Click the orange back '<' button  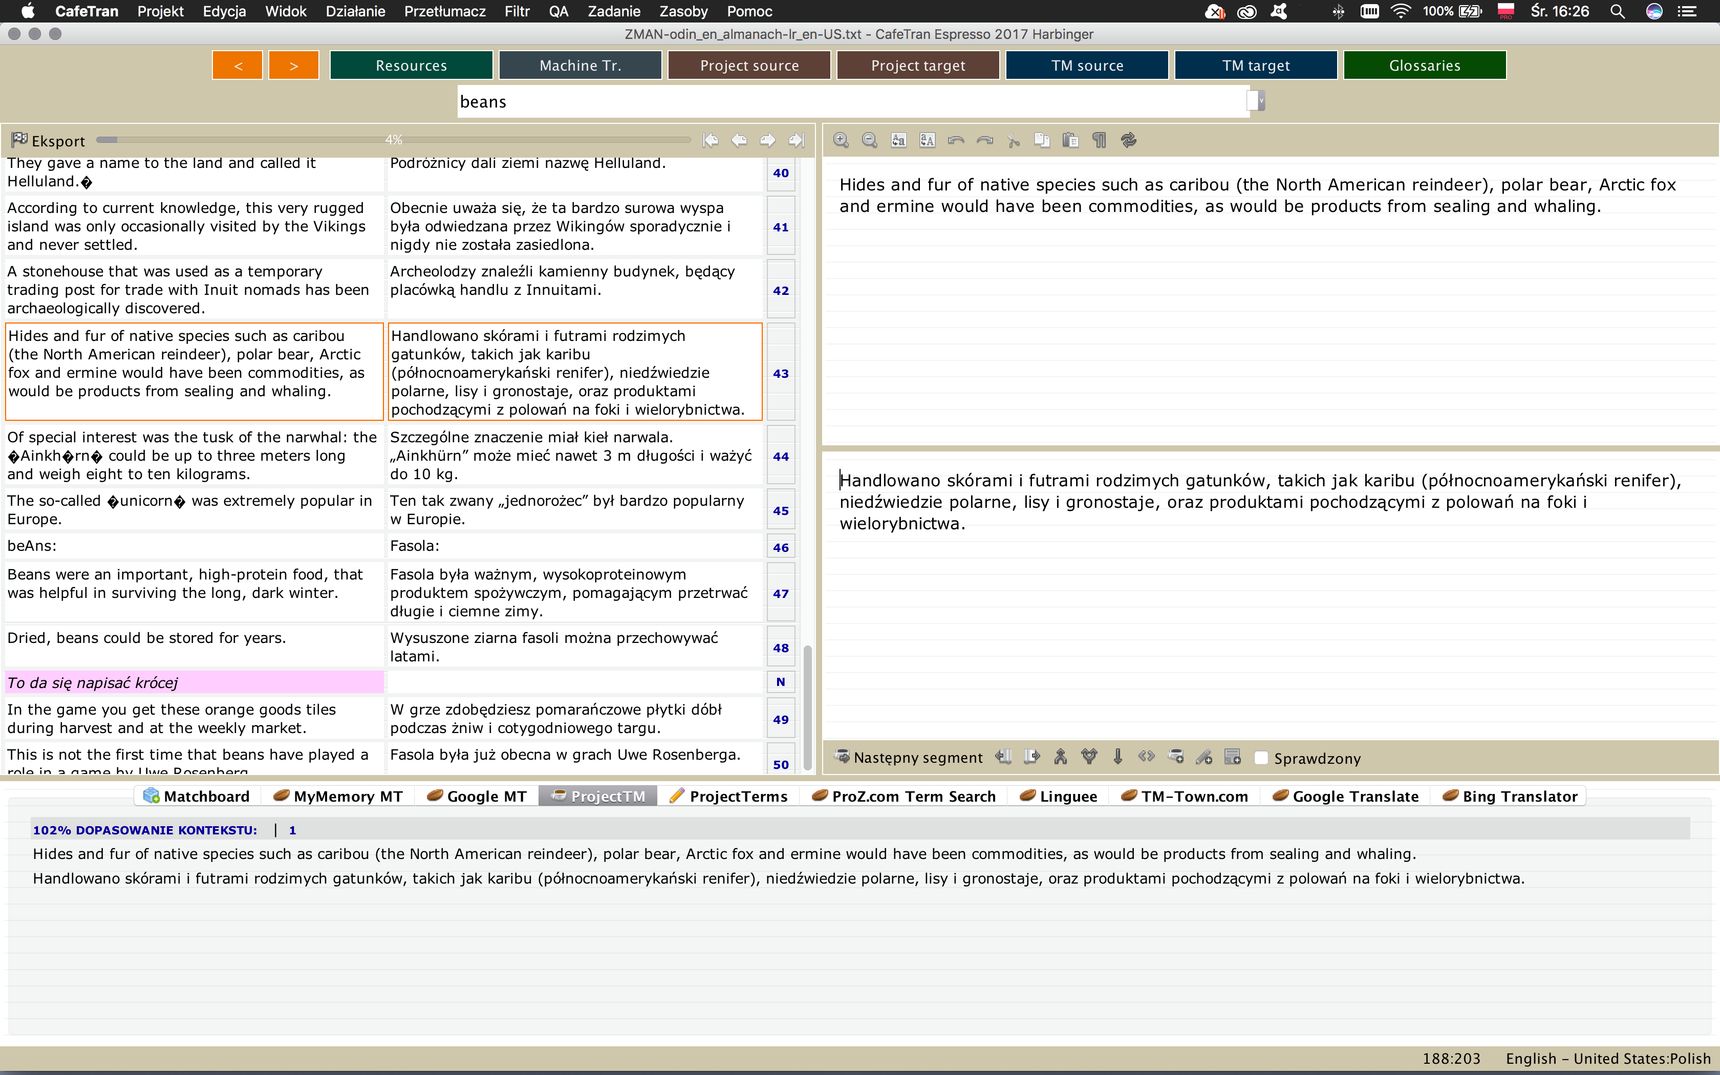(238, 65)
